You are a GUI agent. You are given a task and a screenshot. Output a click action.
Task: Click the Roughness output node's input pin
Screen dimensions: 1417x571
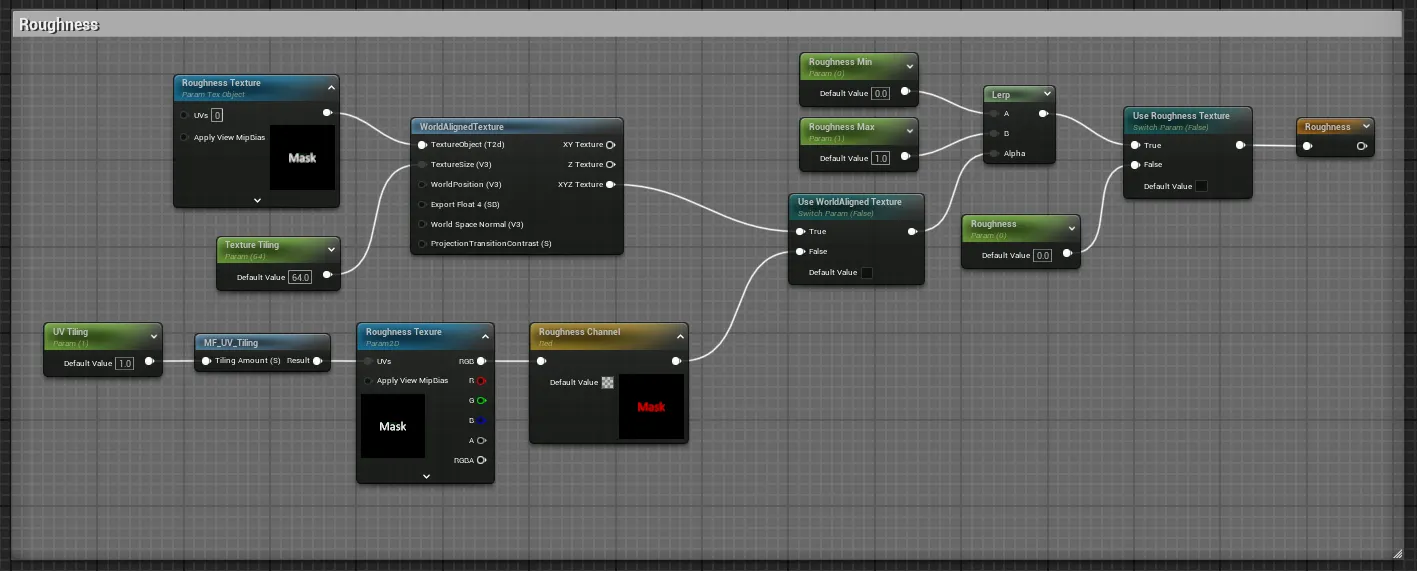(x=1307, y=146)
